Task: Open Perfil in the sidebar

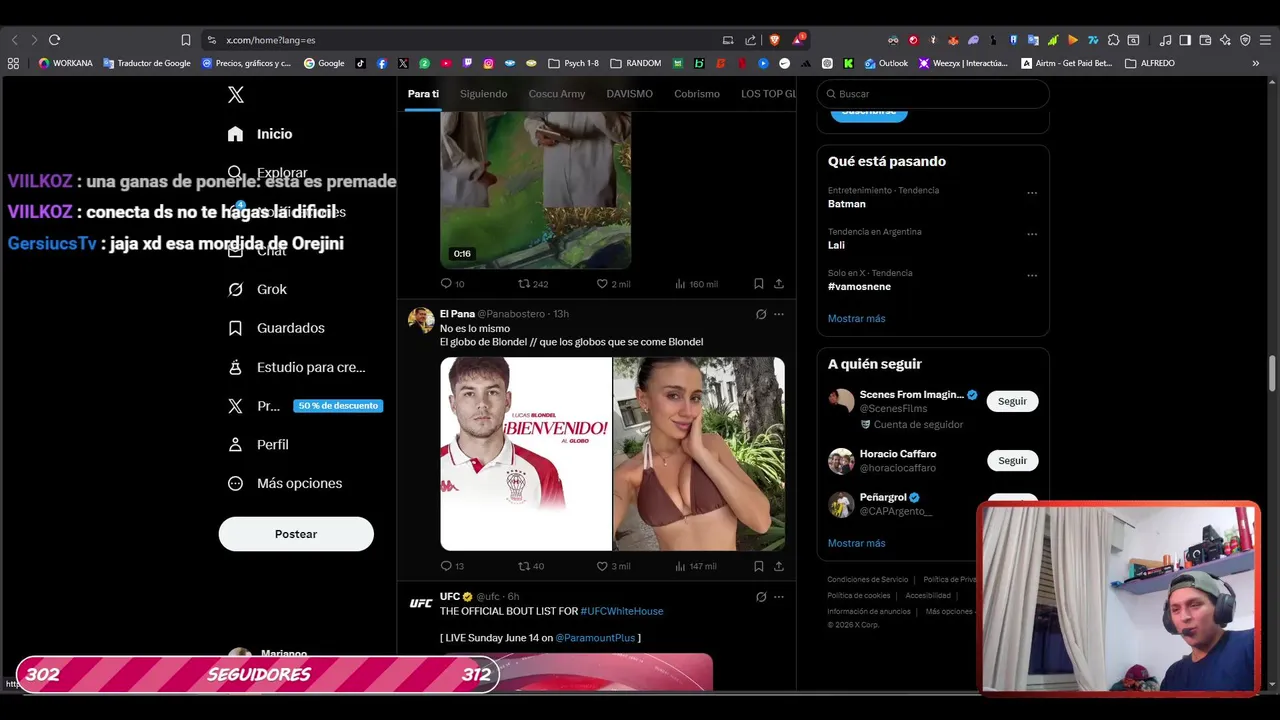Action: 258,444
